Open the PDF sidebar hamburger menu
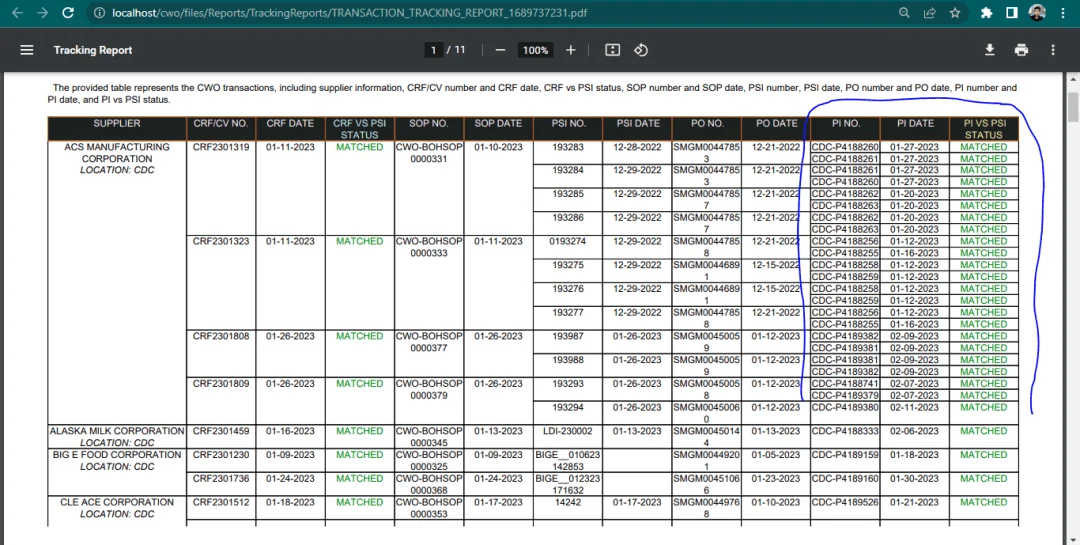Screen dimensions: 1080x545 27,50
